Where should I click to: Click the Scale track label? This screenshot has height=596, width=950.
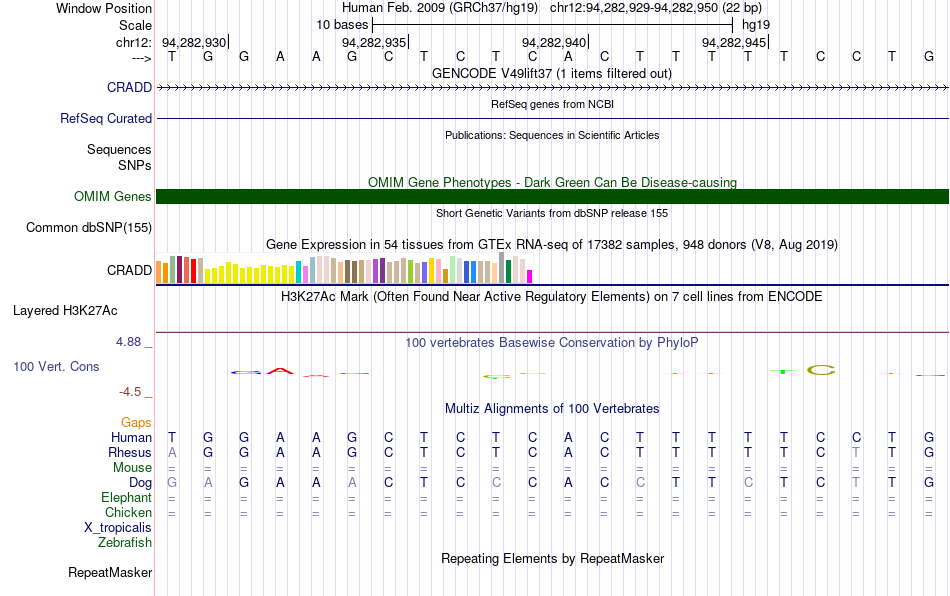tap(135, 25)
